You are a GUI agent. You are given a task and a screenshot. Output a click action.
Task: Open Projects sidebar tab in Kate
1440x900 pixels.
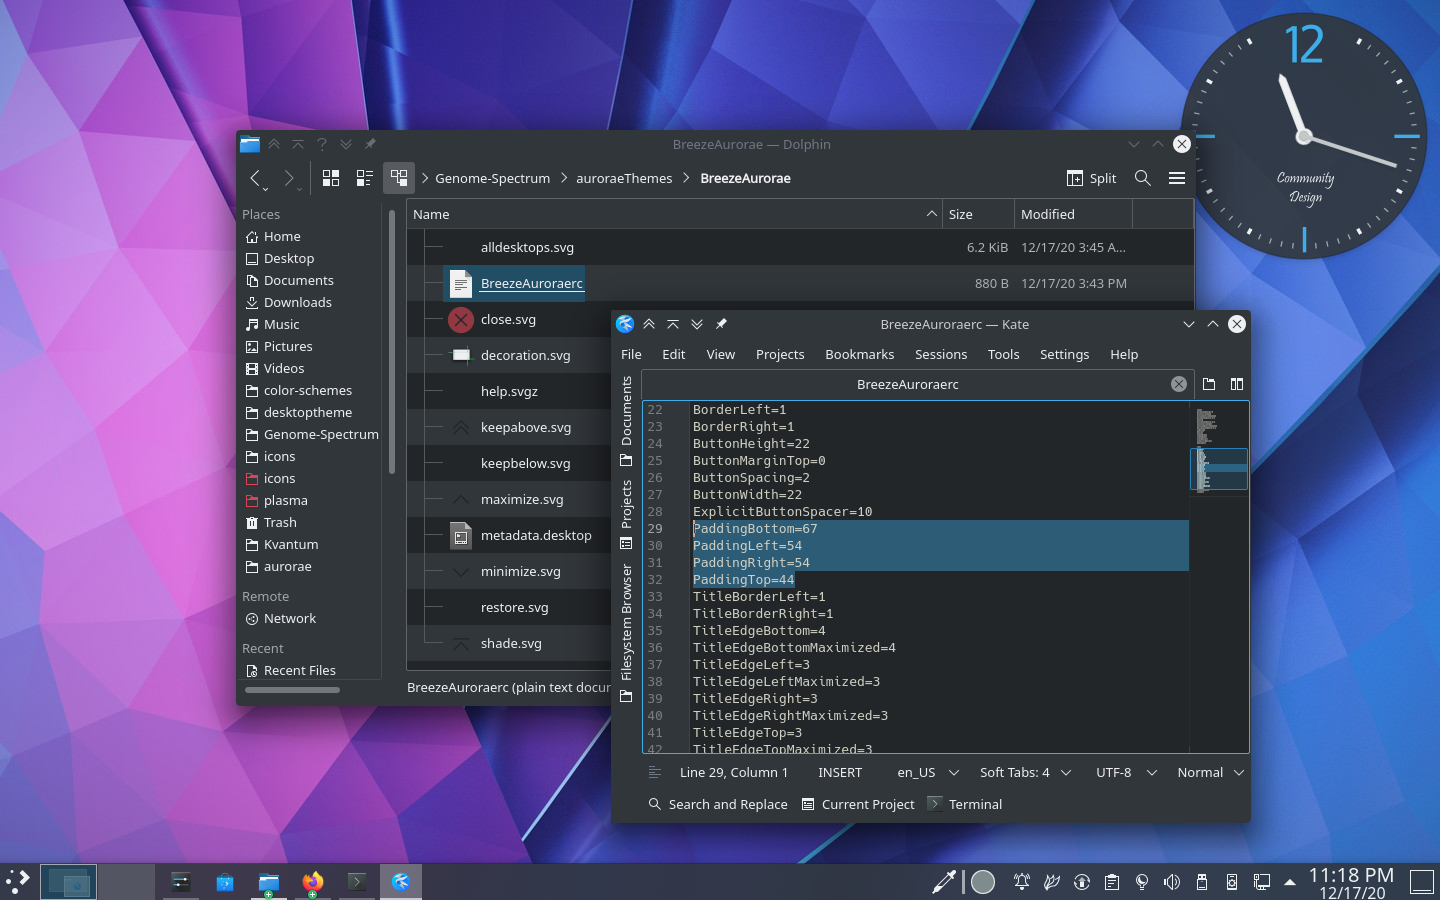(626, 514)
